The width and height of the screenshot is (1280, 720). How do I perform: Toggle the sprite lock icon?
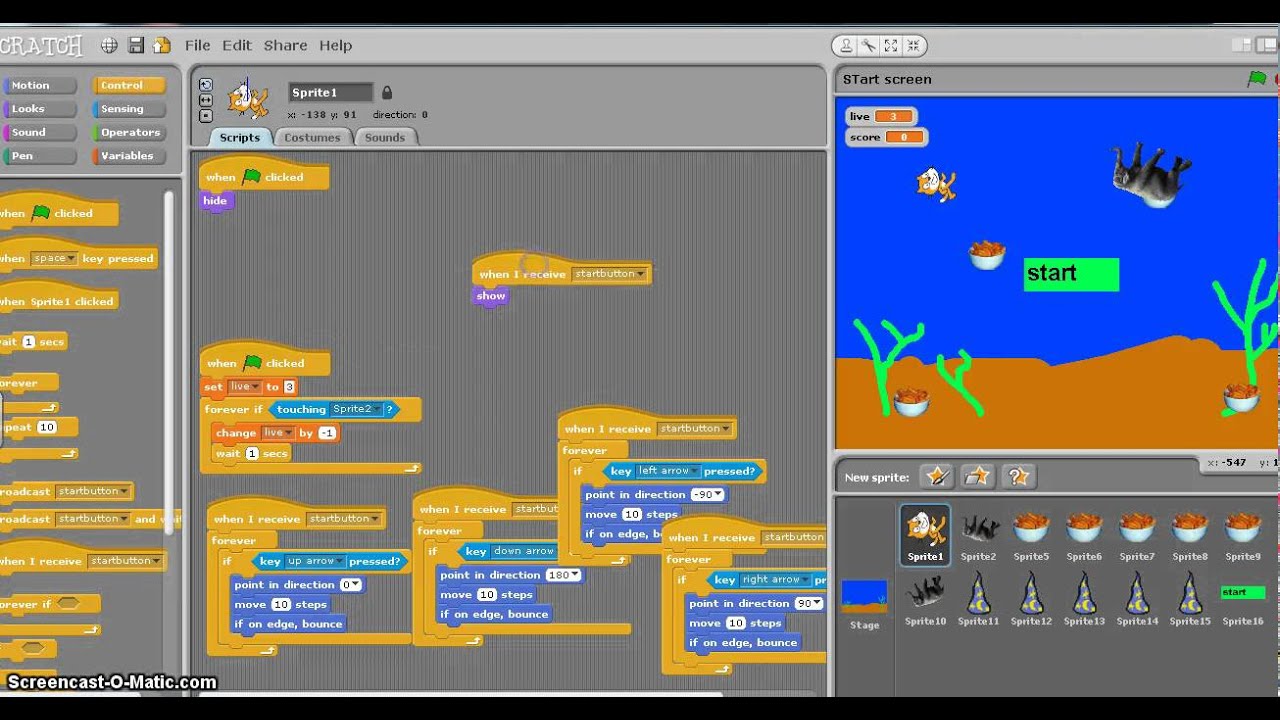pyautogui.click(x=387, y=93)
